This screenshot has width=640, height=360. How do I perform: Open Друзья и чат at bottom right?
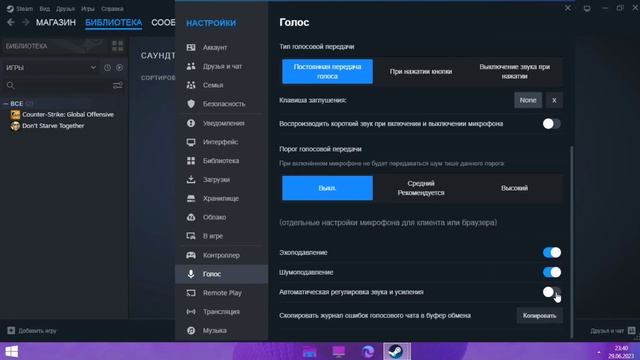[612, 331]
